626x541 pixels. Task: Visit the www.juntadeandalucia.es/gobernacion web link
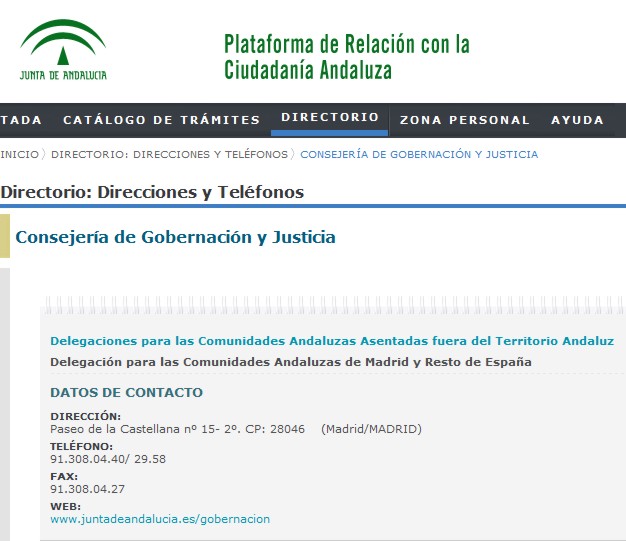click(x=160, y=519)
